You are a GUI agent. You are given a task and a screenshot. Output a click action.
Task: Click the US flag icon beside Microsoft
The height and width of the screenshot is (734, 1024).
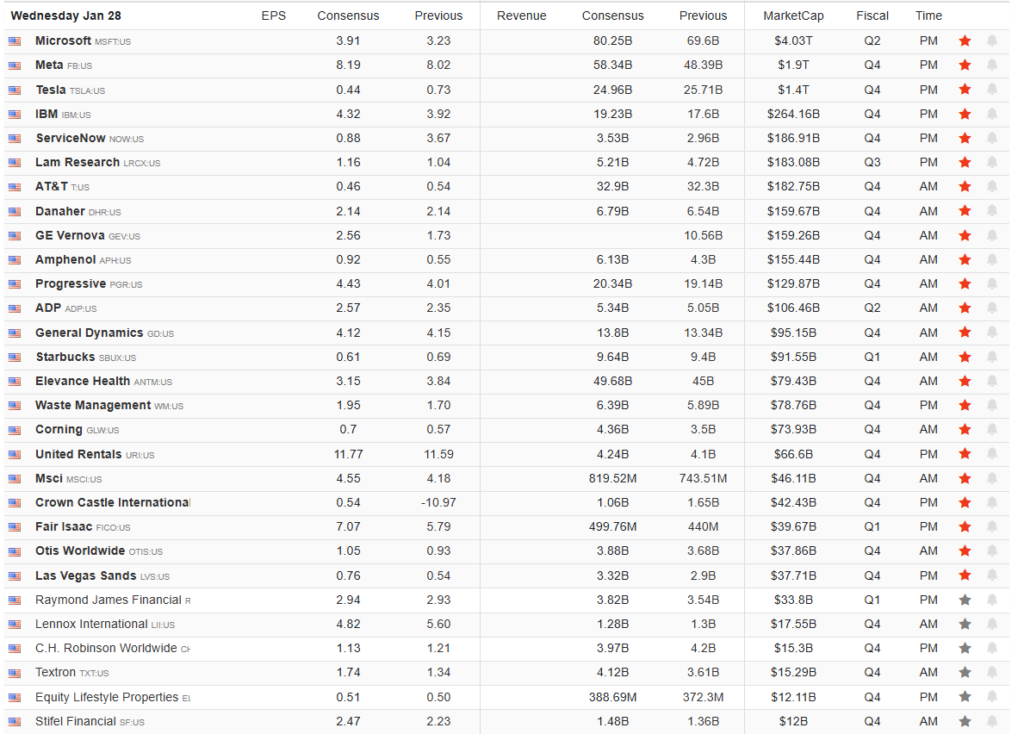[x=13, y=40]
